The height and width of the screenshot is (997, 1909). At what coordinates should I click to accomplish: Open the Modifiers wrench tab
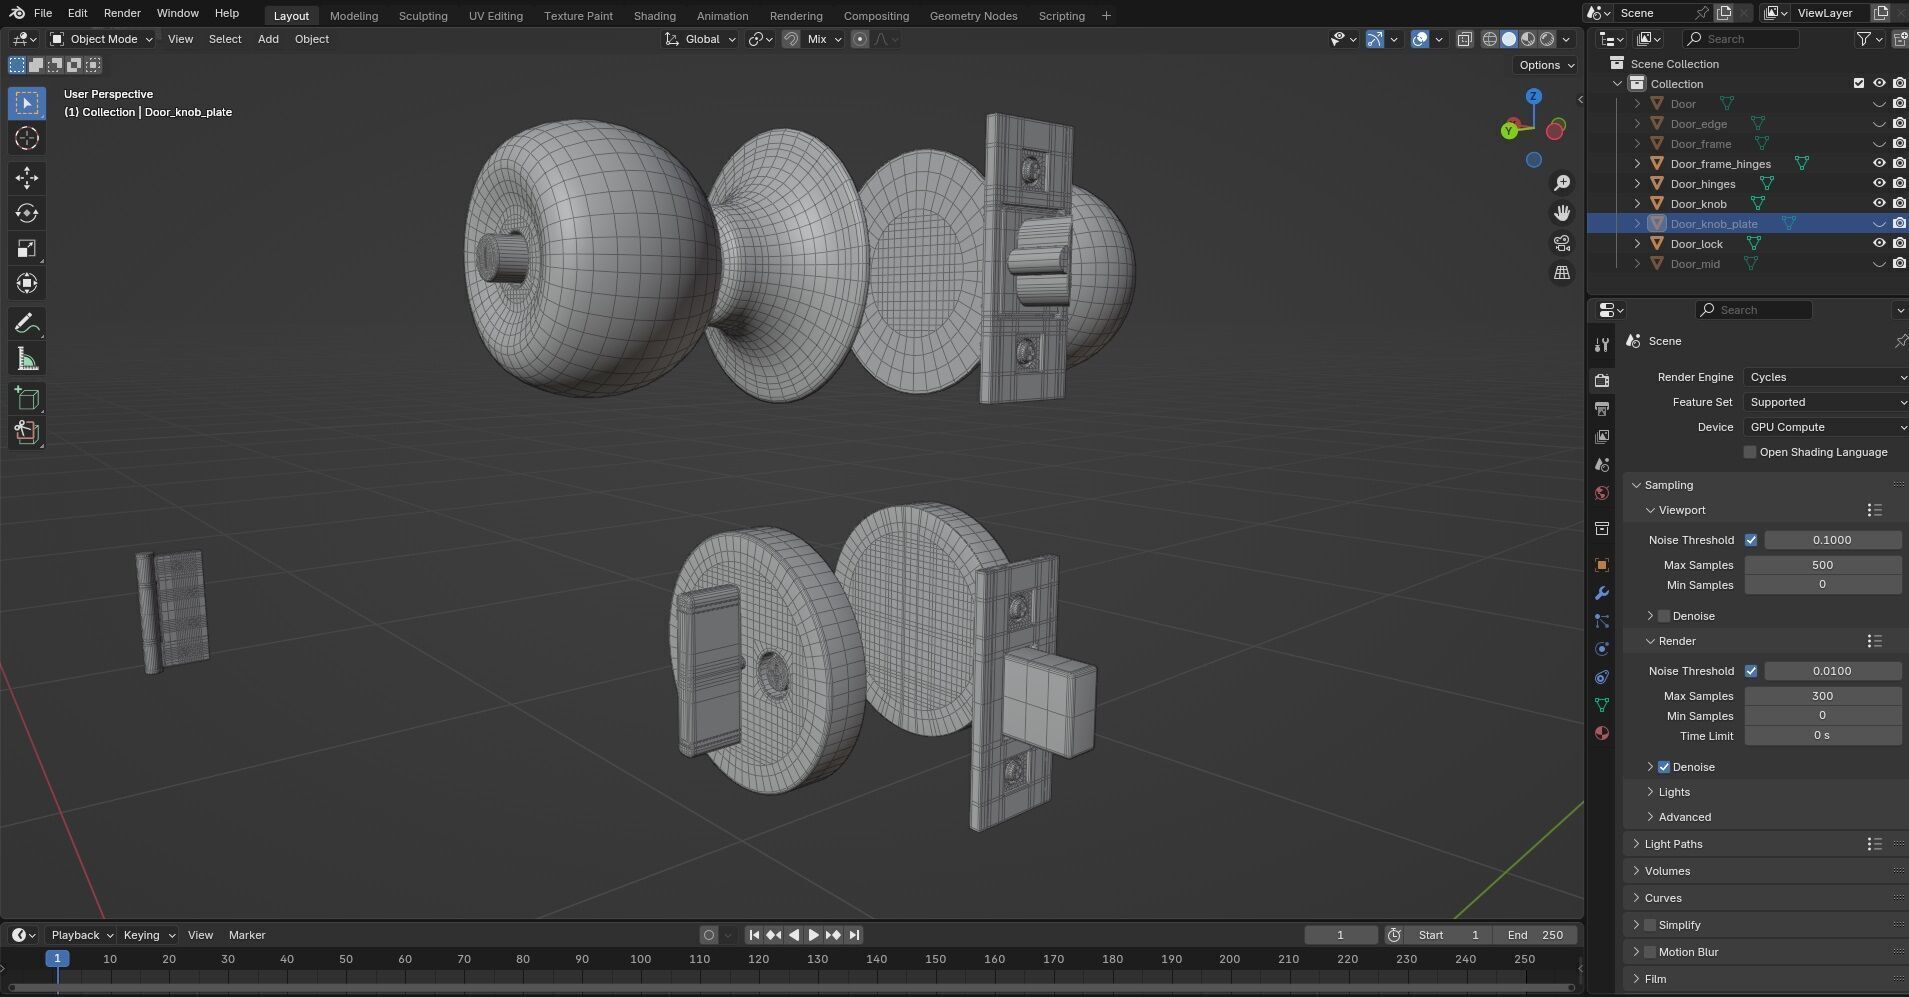pos(1602,593)
